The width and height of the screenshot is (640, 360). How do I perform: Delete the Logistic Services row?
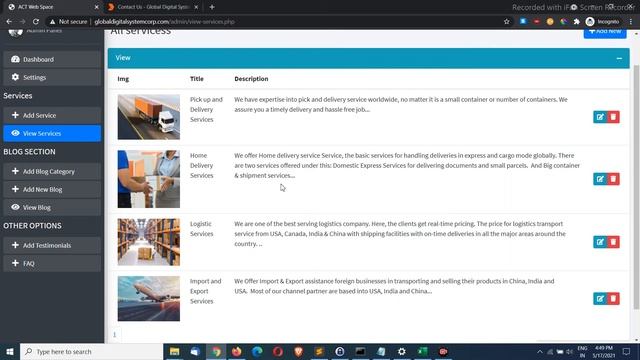[x=613, y=242]
